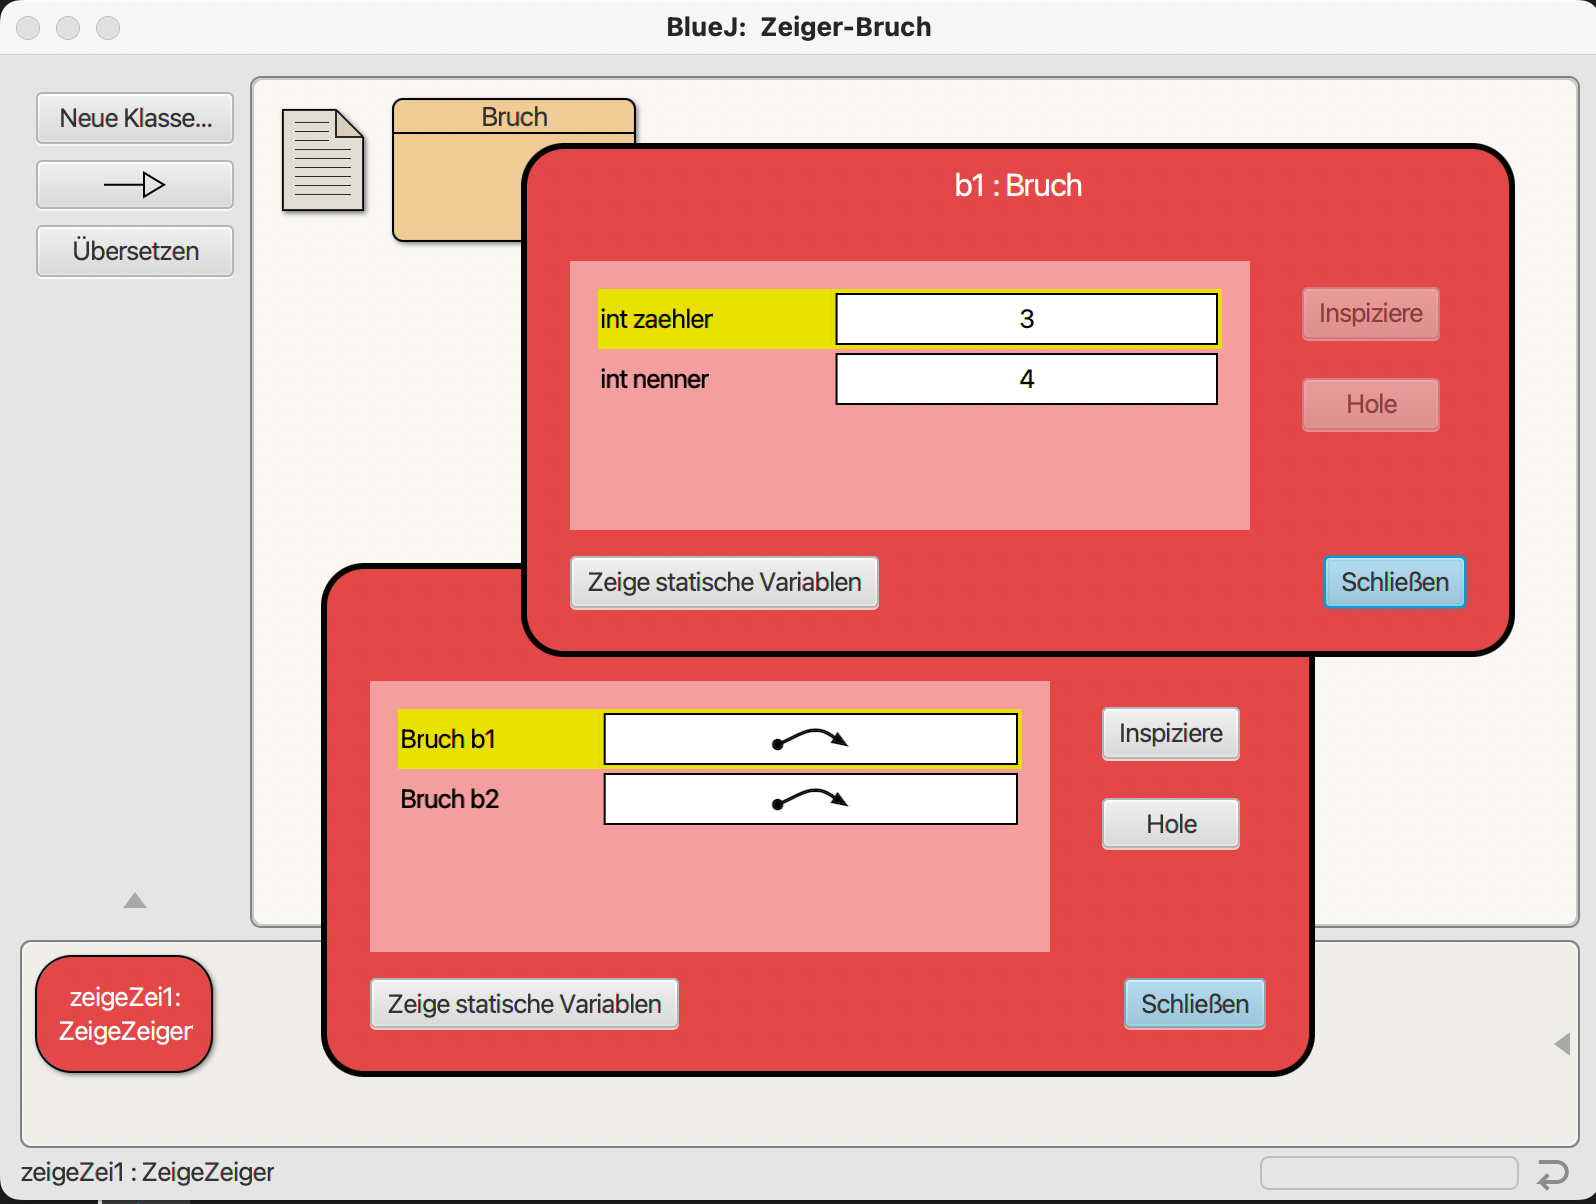The width and height of the screenshot is (1596, 1204).
Task: Collapse sidebar with the upward triangle
Action: point(135,900)
